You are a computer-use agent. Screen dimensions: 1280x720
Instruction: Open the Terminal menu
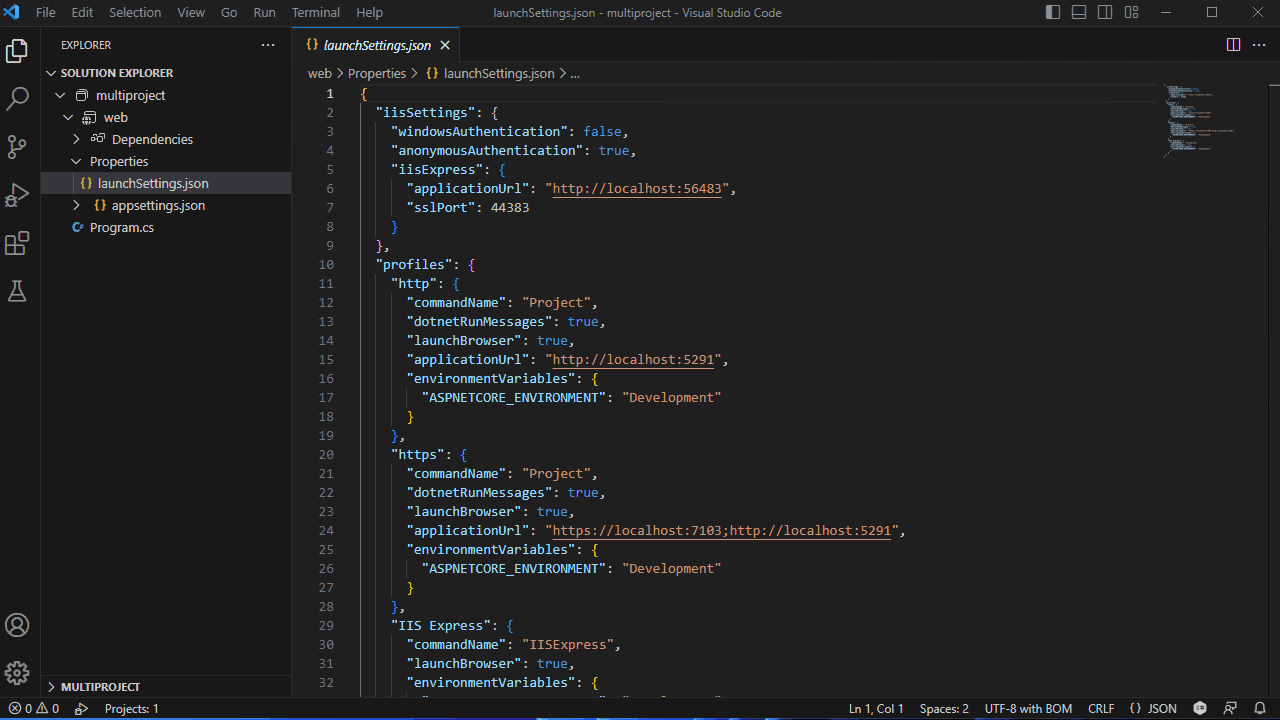point(315,12)
